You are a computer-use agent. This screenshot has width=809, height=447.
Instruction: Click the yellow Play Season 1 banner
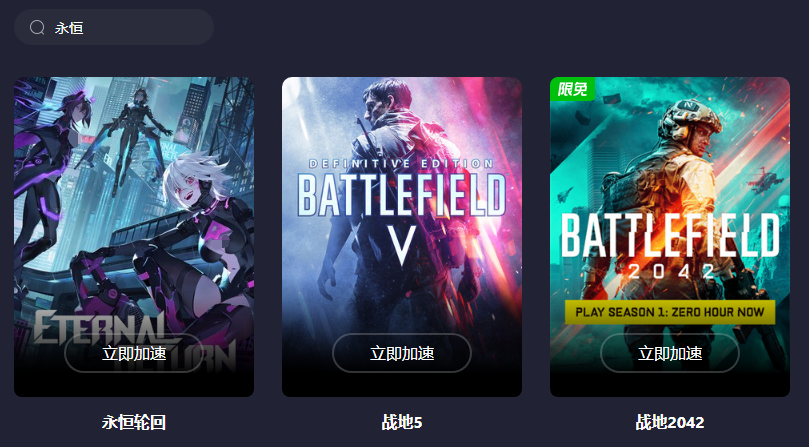click(670, 312)
